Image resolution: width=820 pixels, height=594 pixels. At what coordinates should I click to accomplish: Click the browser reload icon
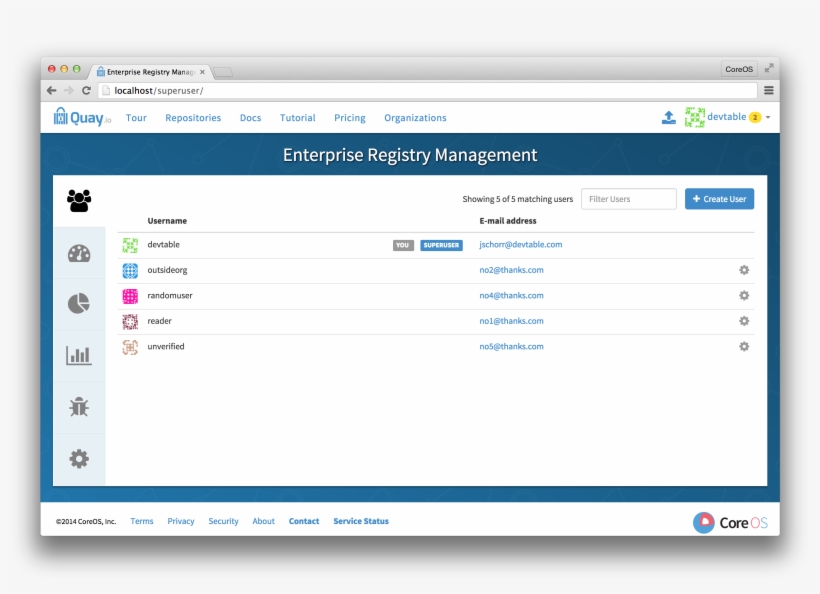point(86,89)
